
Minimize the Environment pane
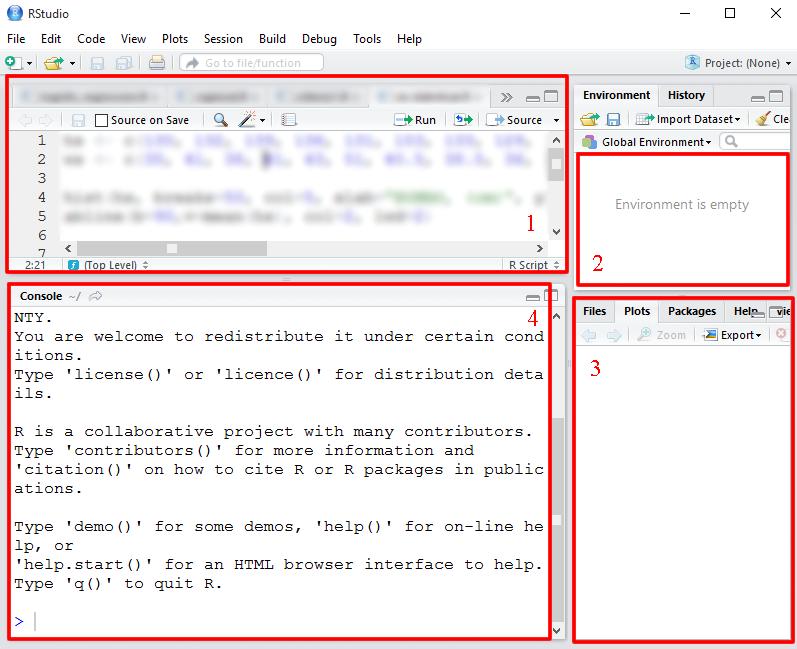tap(757, 98)
